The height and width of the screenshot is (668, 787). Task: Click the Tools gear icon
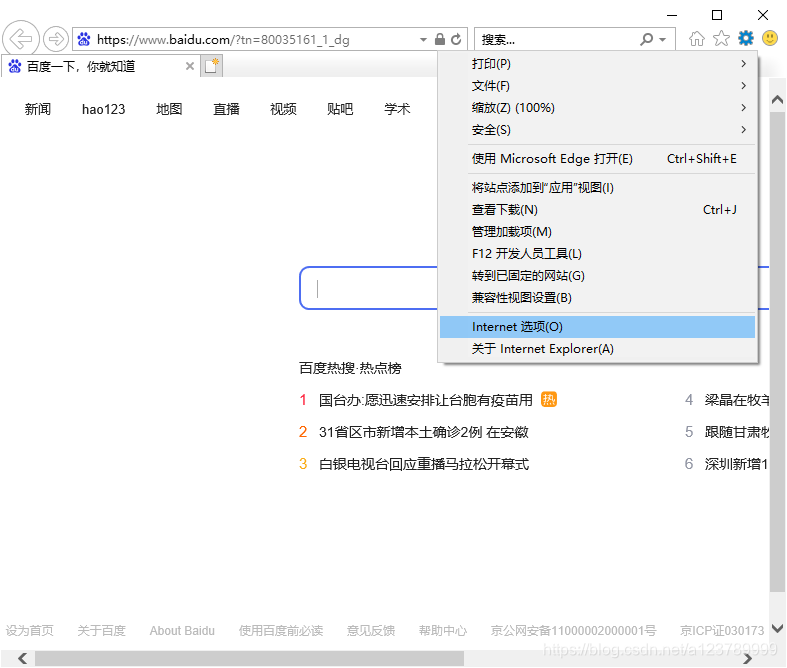746,38
